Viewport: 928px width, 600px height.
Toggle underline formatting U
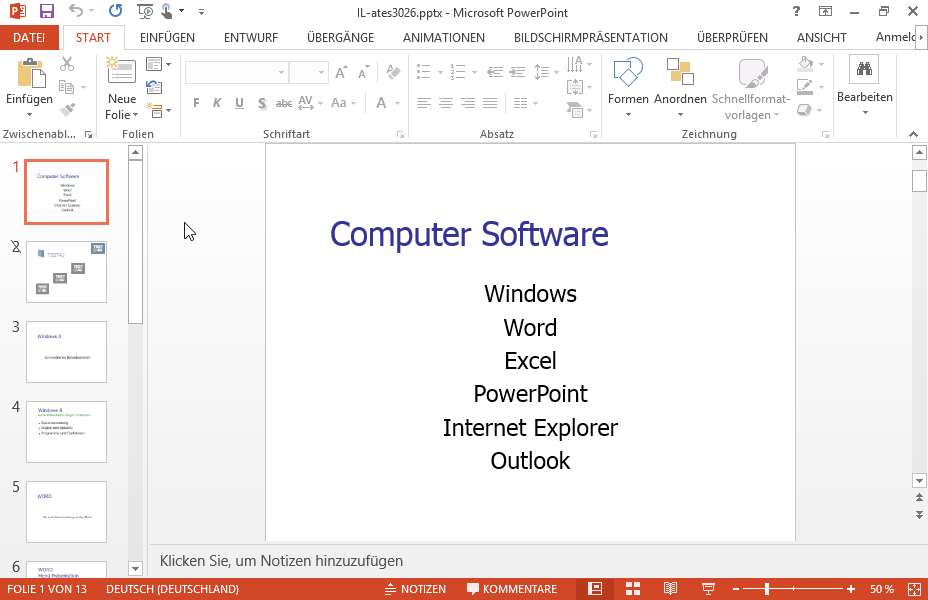point(239,103)
